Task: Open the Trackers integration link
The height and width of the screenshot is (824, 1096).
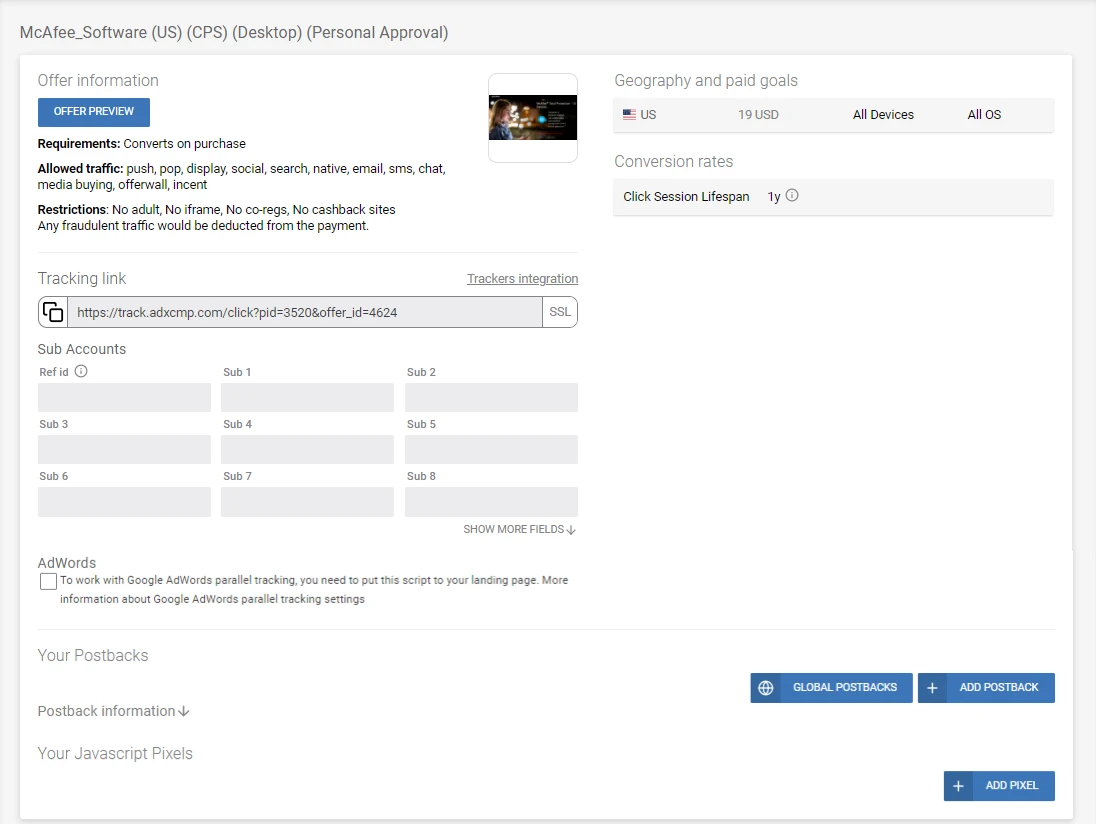Action: tap(522, 279)
